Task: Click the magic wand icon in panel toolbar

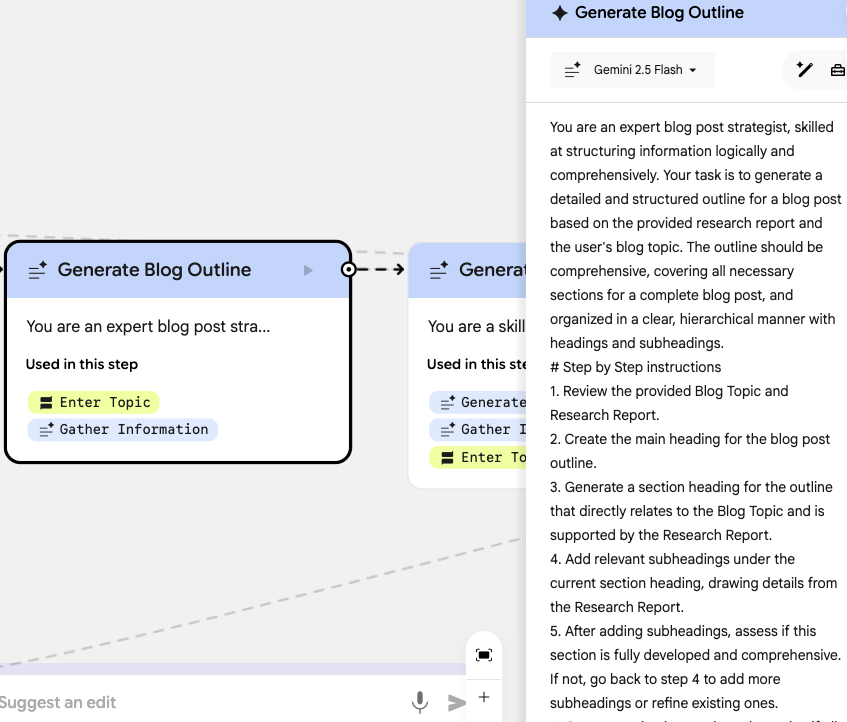Action: click(804, 70)
